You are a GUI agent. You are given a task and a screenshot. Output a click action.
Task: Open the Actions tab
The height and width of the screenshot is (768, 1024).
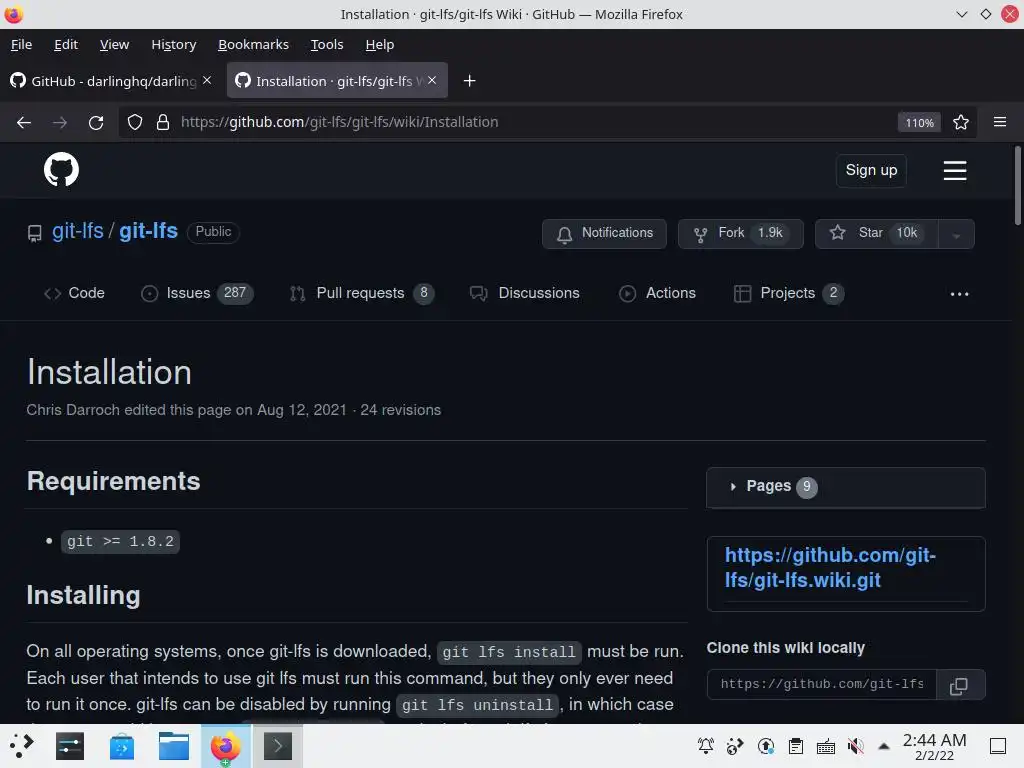click(x=658, y=293)
